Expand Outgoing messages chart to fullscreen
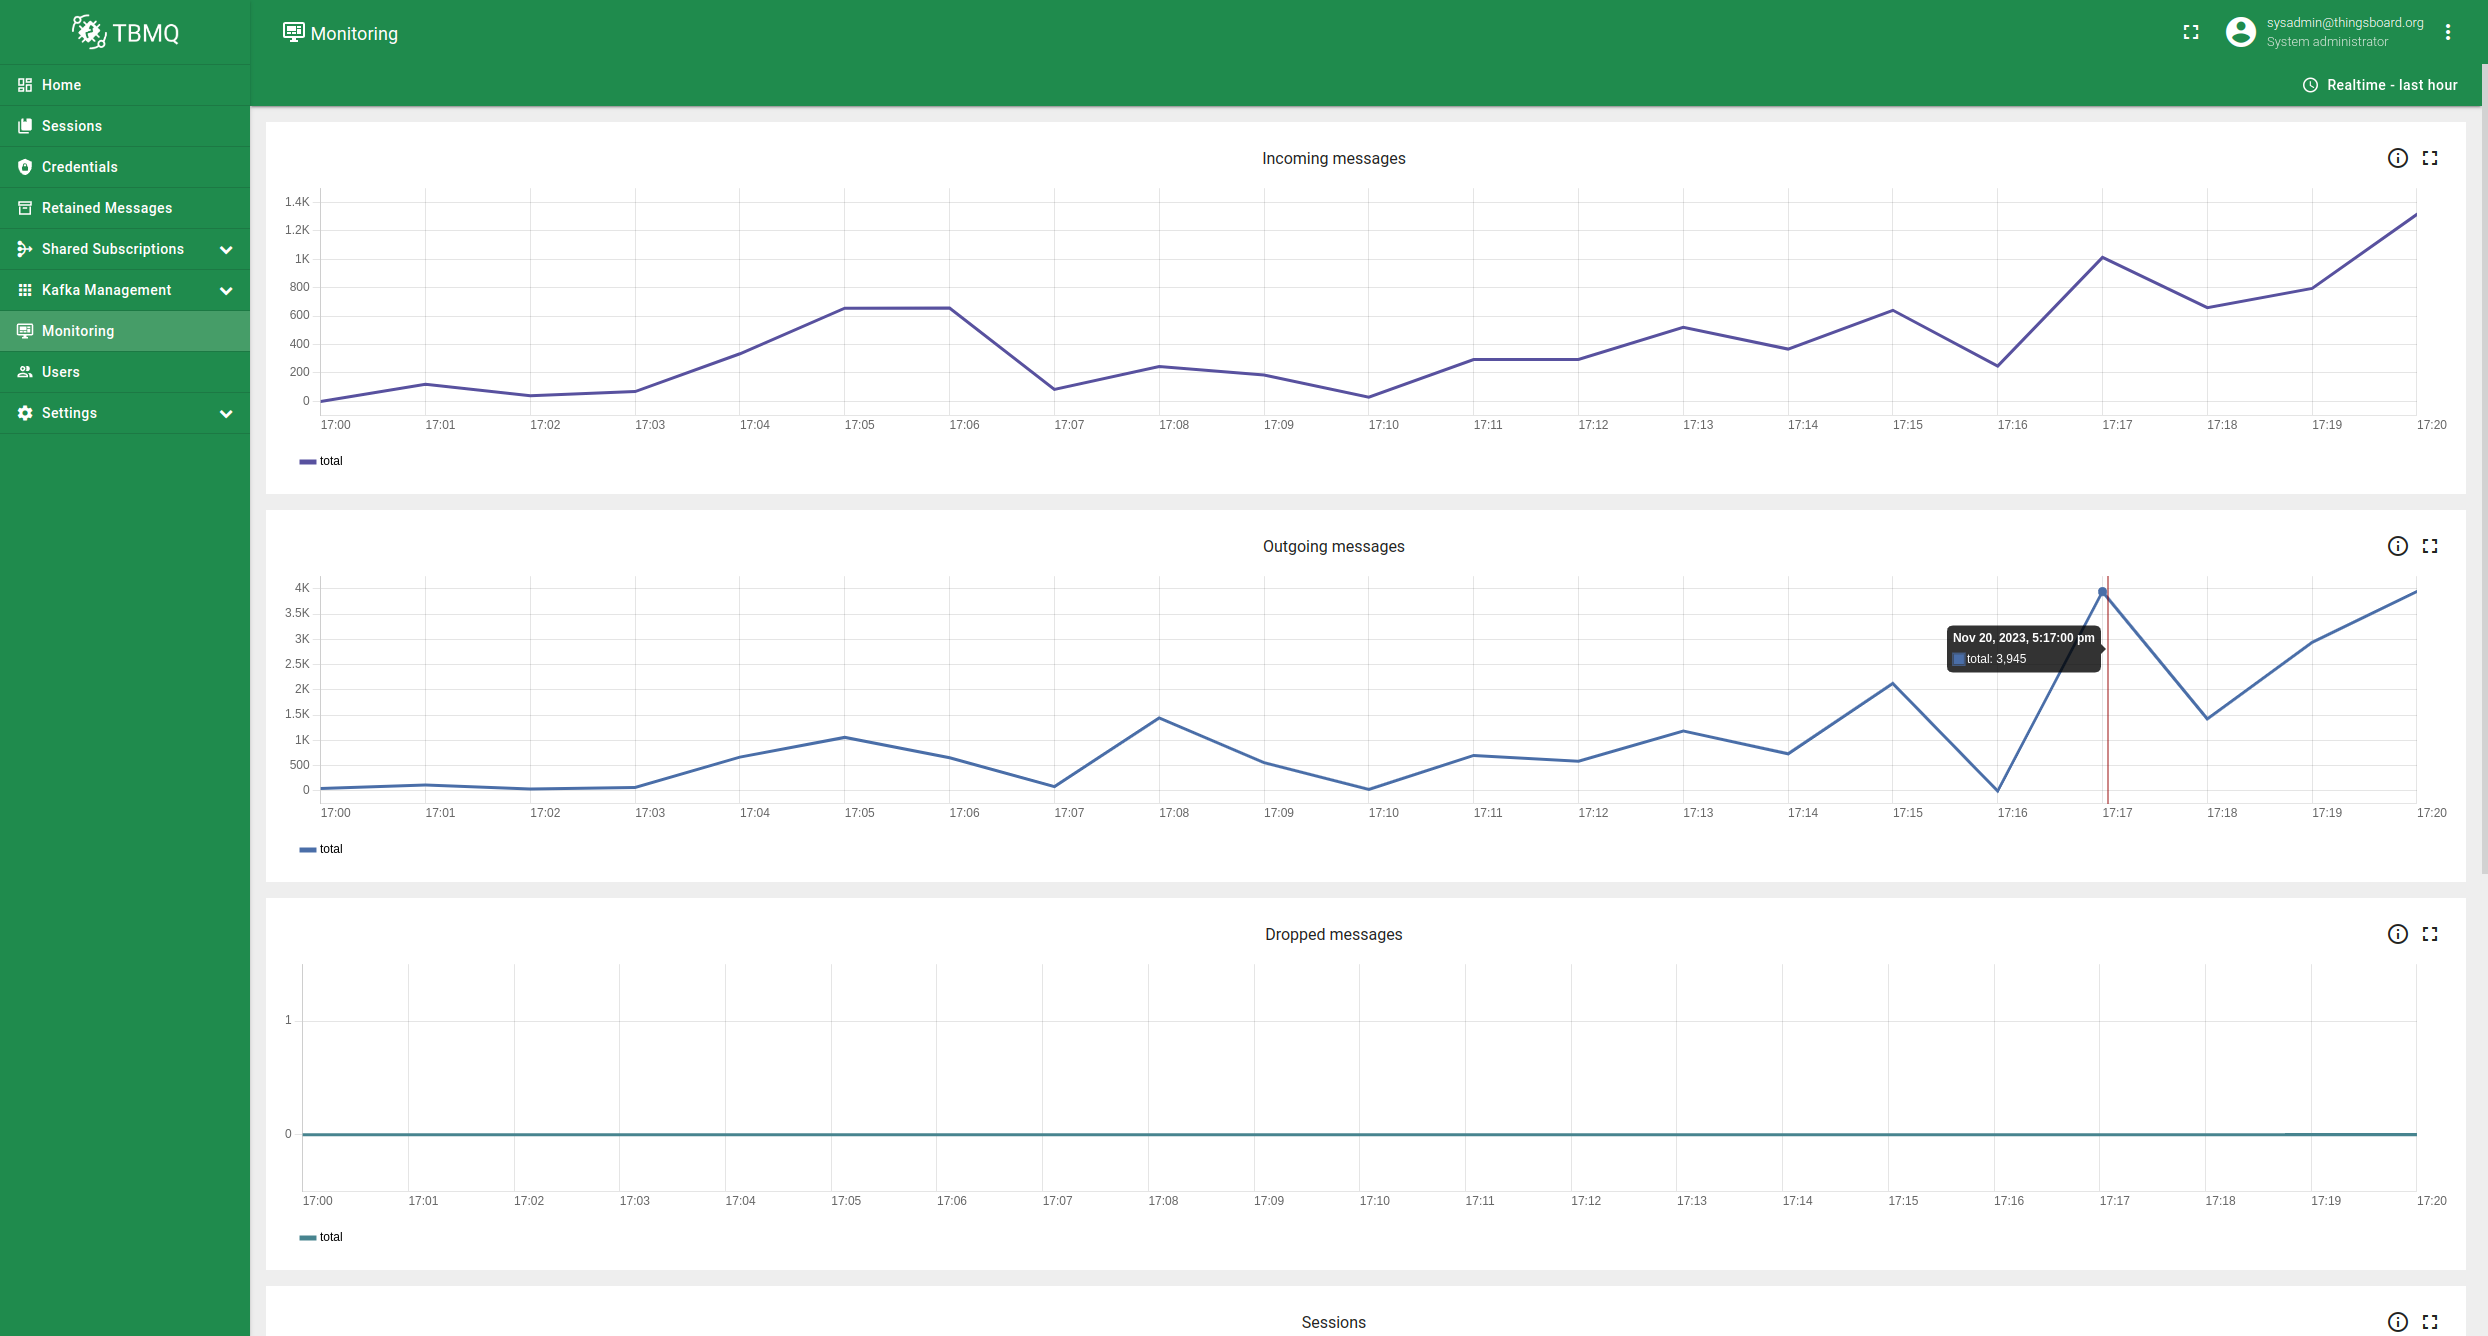Image resolution: width=2488 pixels, height=1336 pixels. click(x=2430, y=546)
